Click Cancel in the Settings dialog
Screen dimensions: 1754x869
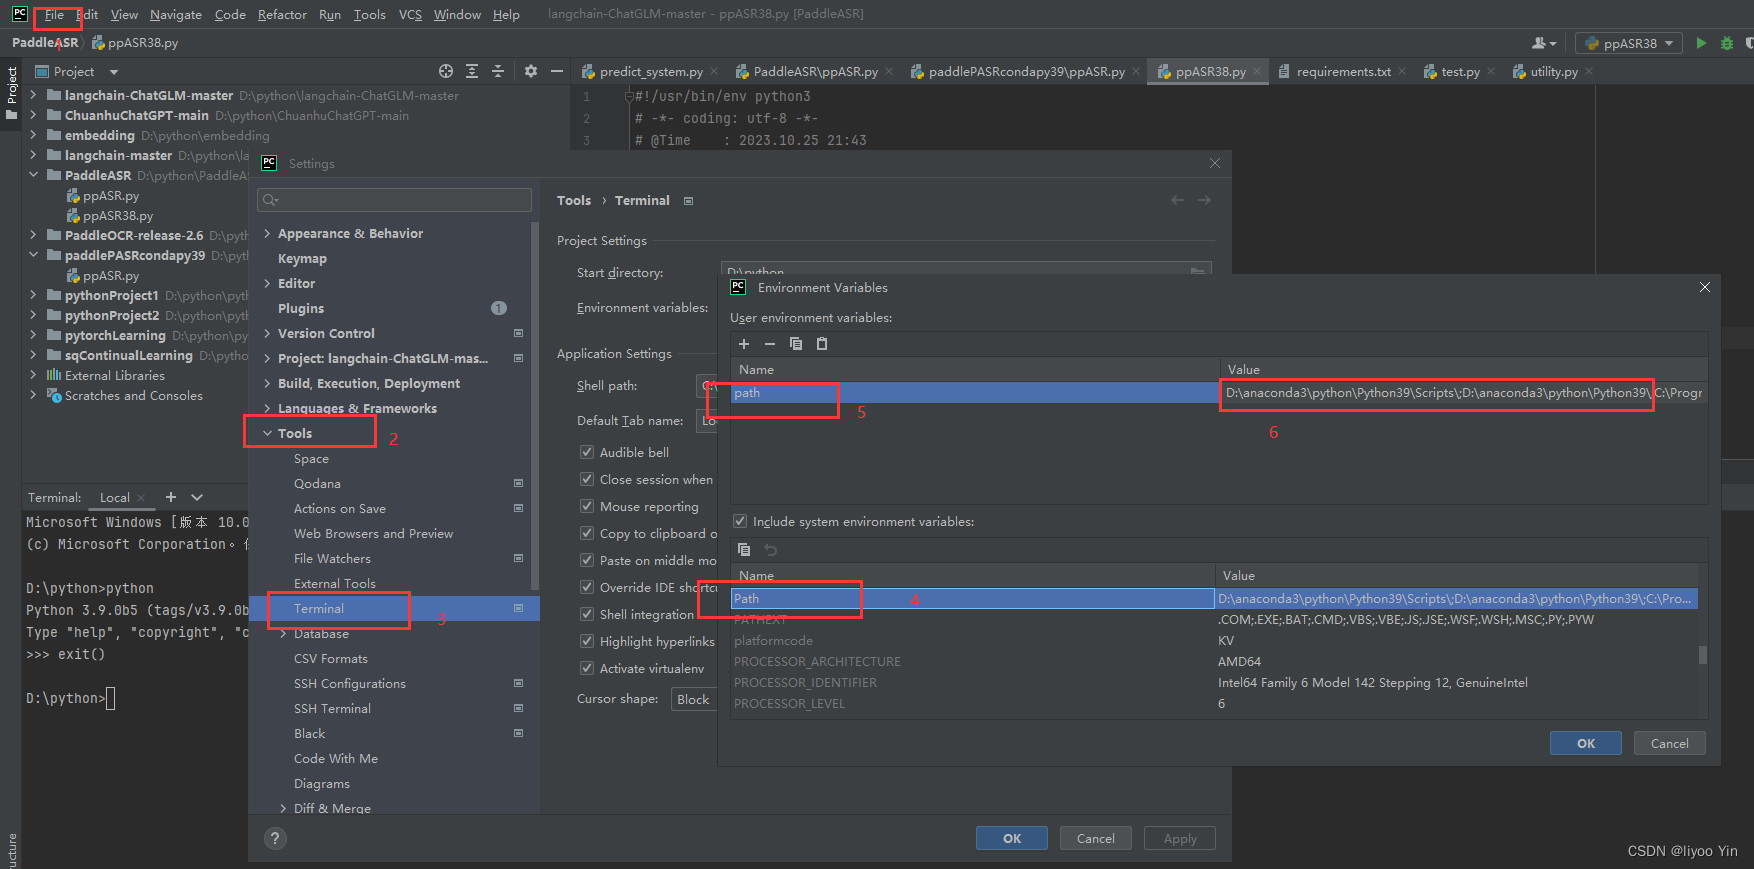(x=1096, y=838)
